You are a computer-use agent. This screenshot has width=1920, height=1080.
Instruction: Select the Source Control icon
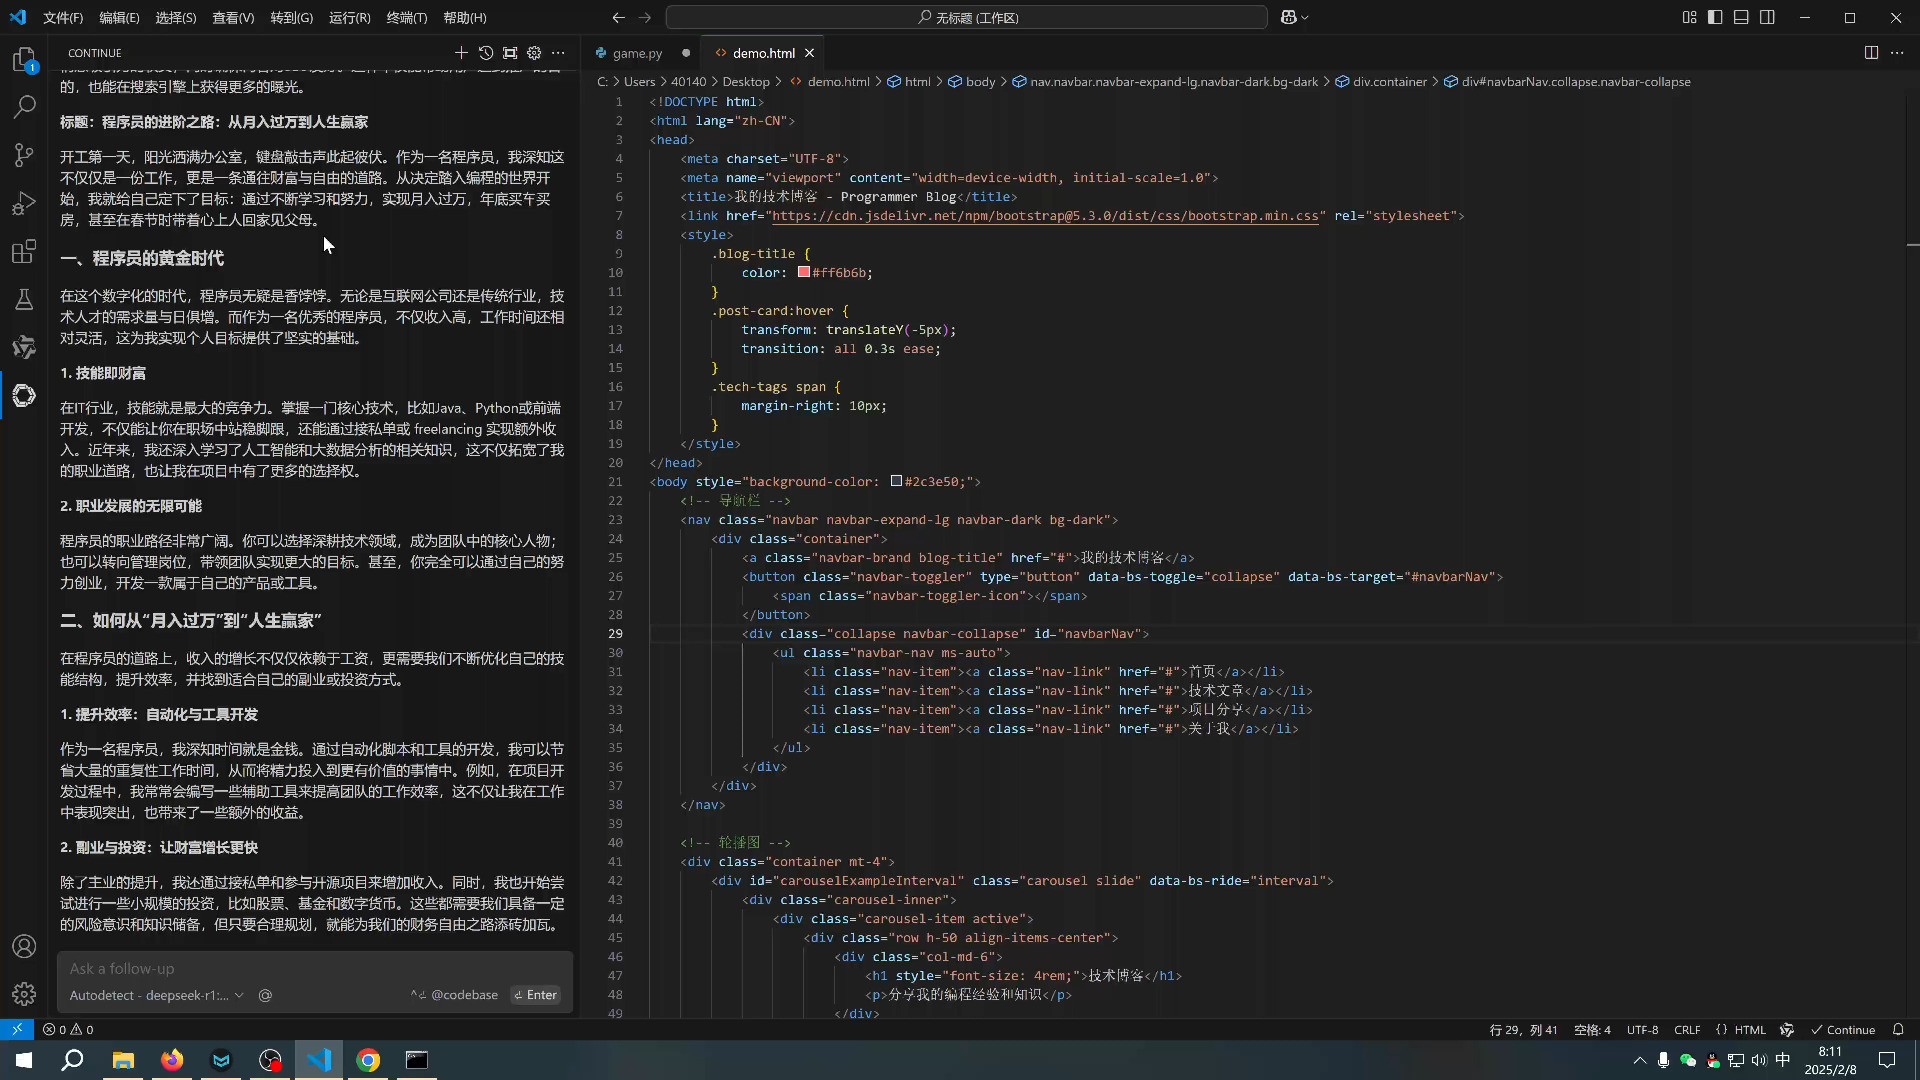pyautogui.click(x=24, y=155)
